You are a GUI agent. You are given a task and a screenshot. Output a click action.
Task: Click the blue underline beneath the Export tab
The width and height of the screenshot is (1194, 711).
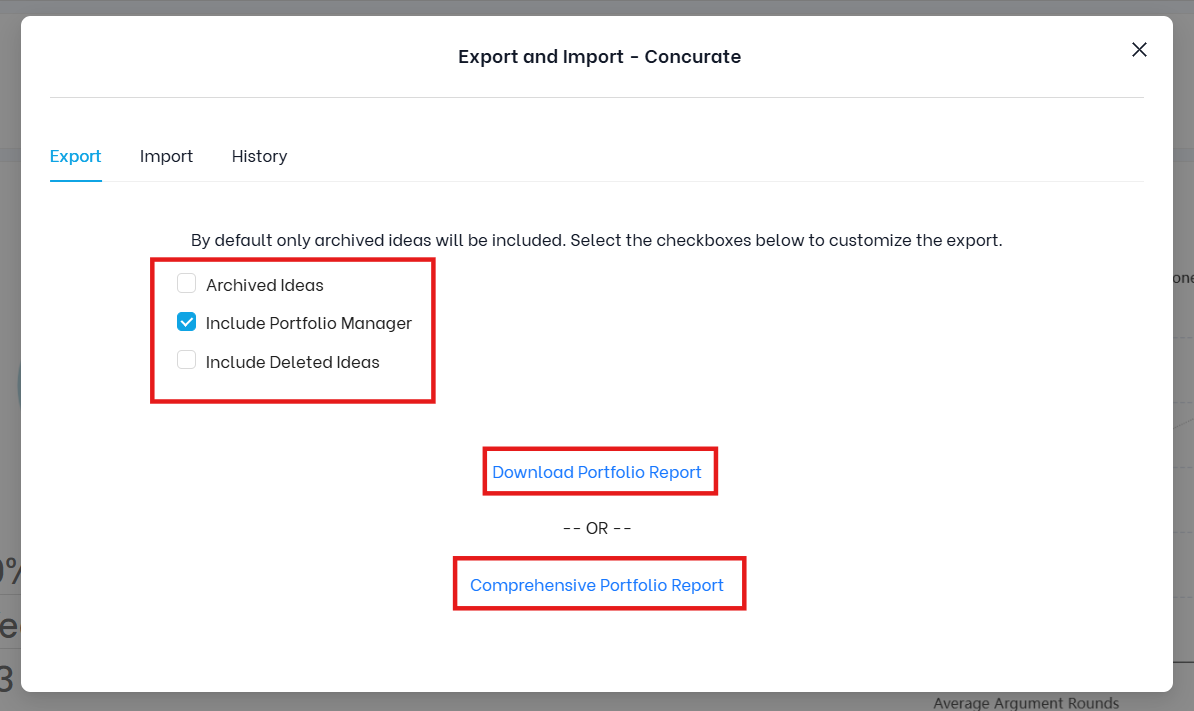tap(76, 181)
